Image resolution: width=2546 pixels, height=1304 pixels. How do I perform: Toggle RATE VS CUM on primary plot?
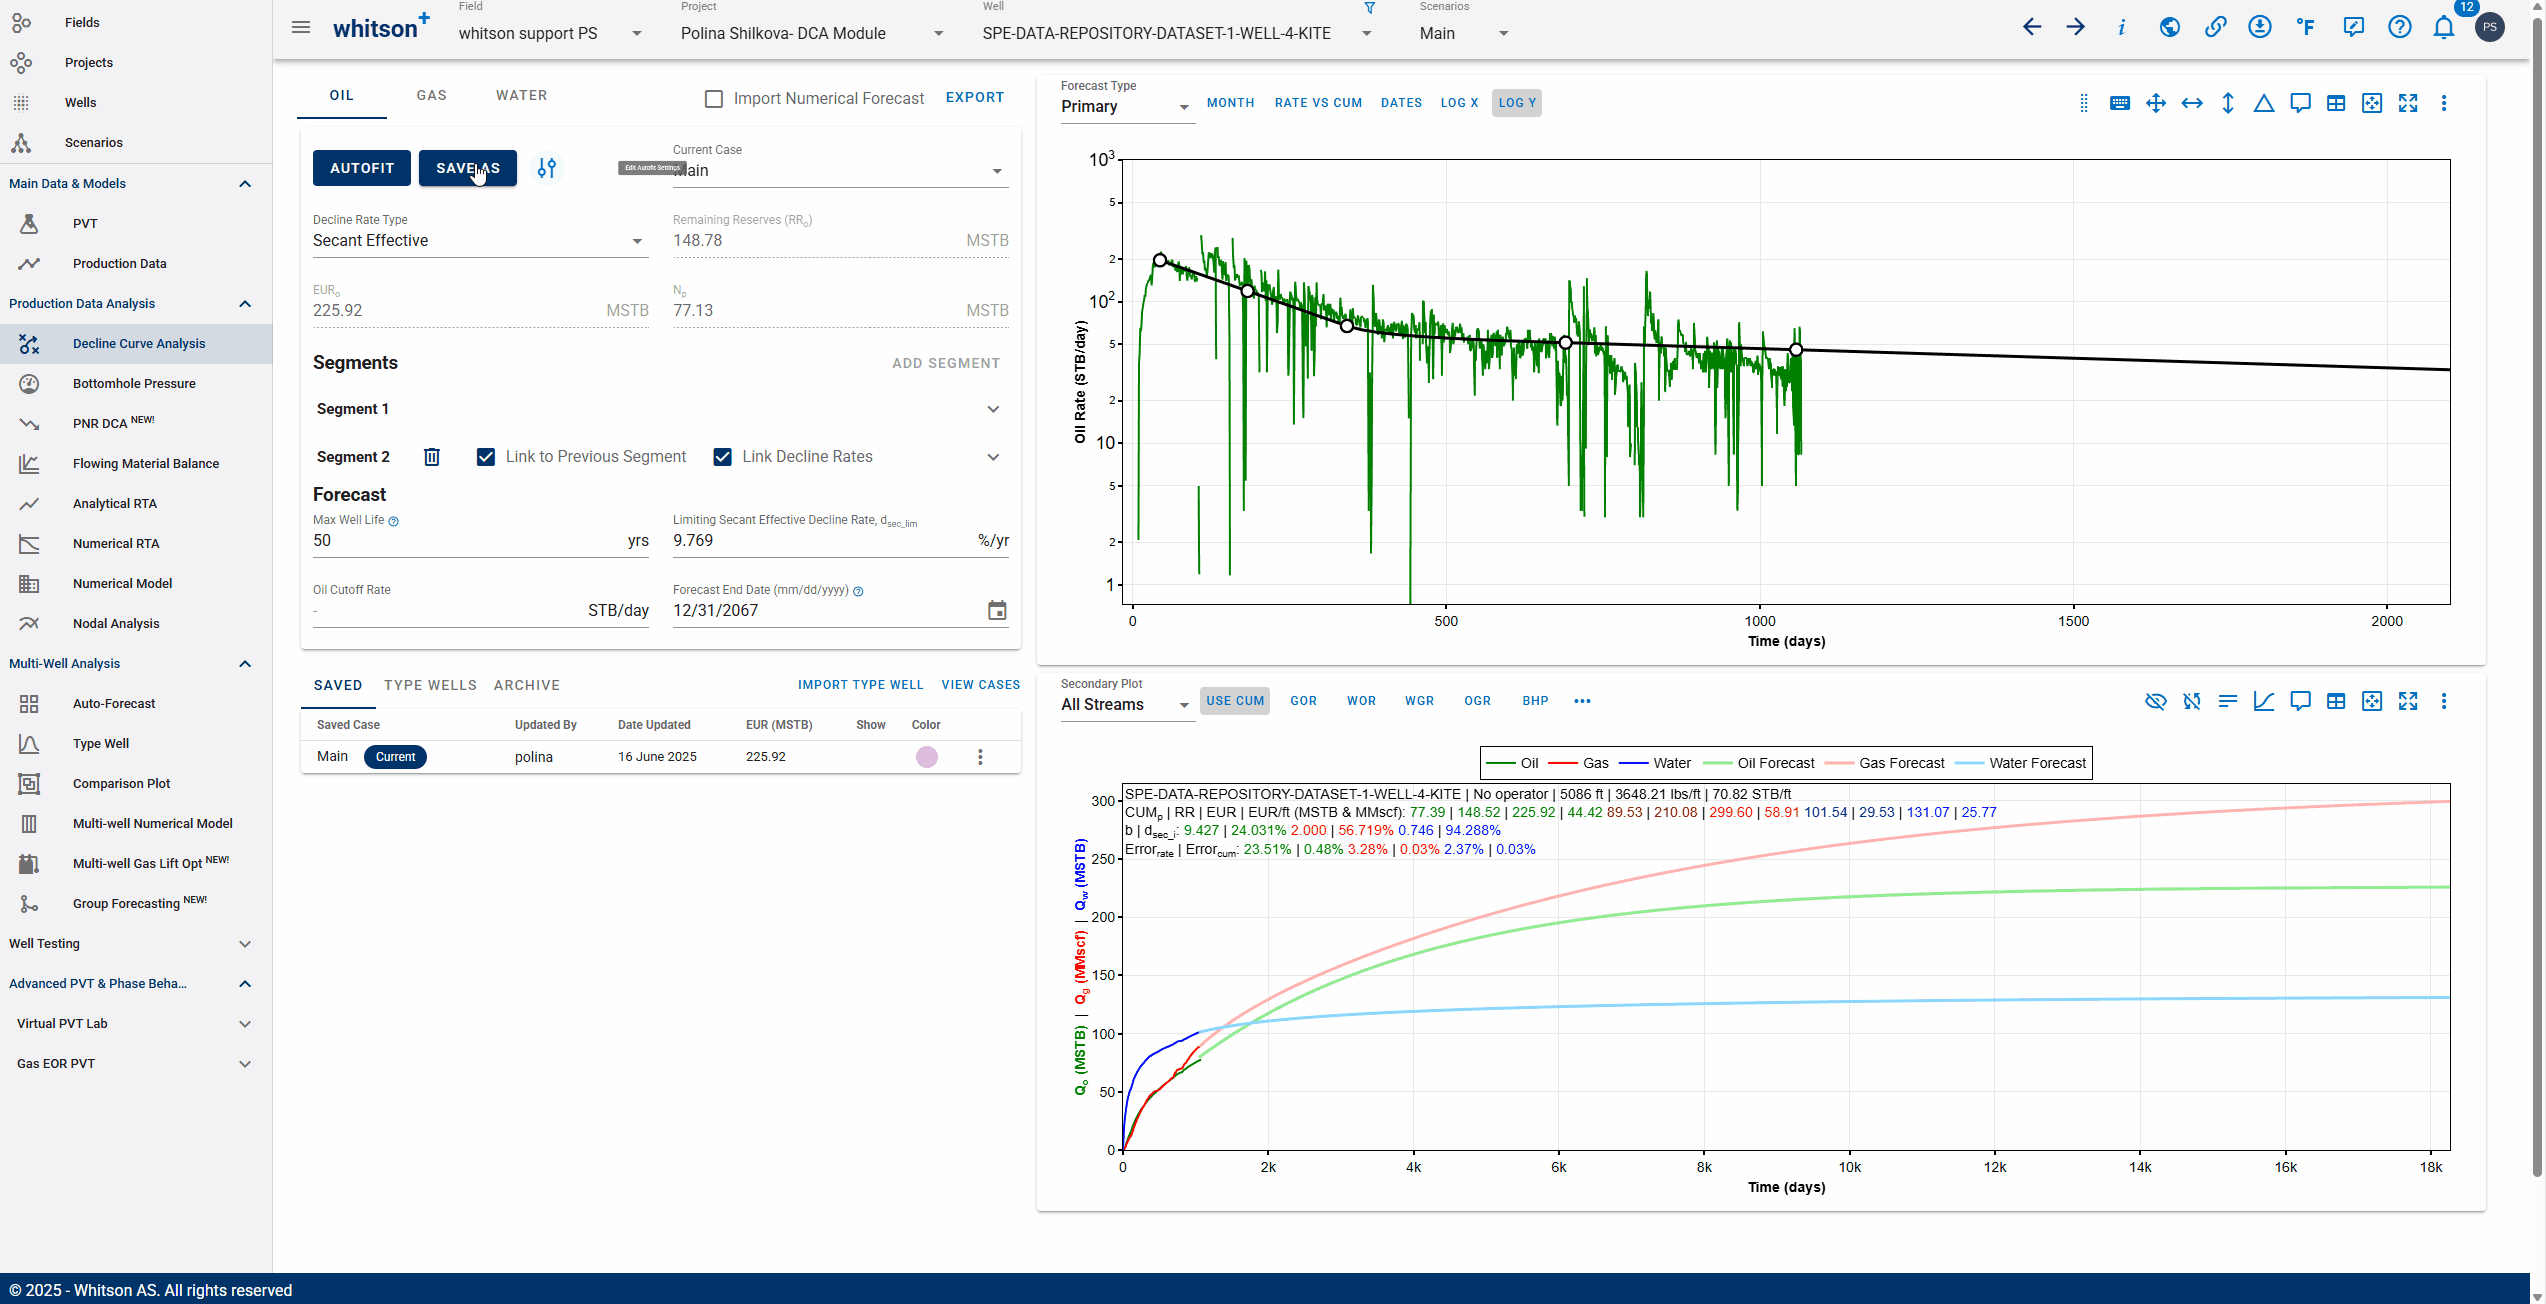pos(1318,103)
